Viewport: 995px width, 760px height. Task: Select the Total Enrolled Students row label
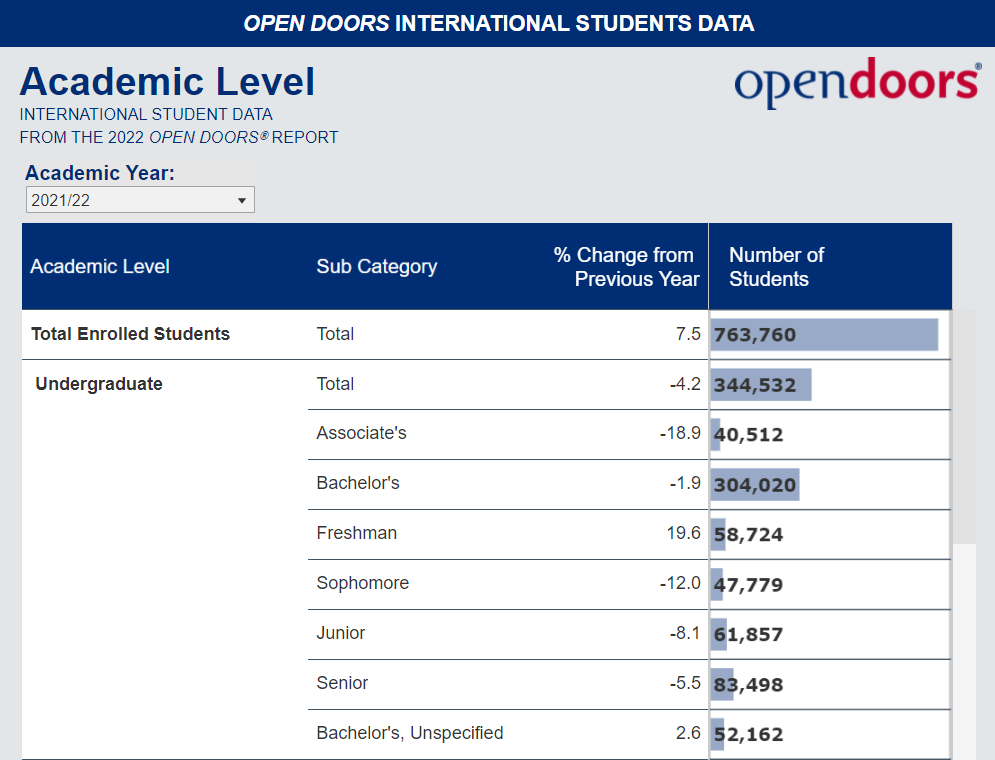131,334
